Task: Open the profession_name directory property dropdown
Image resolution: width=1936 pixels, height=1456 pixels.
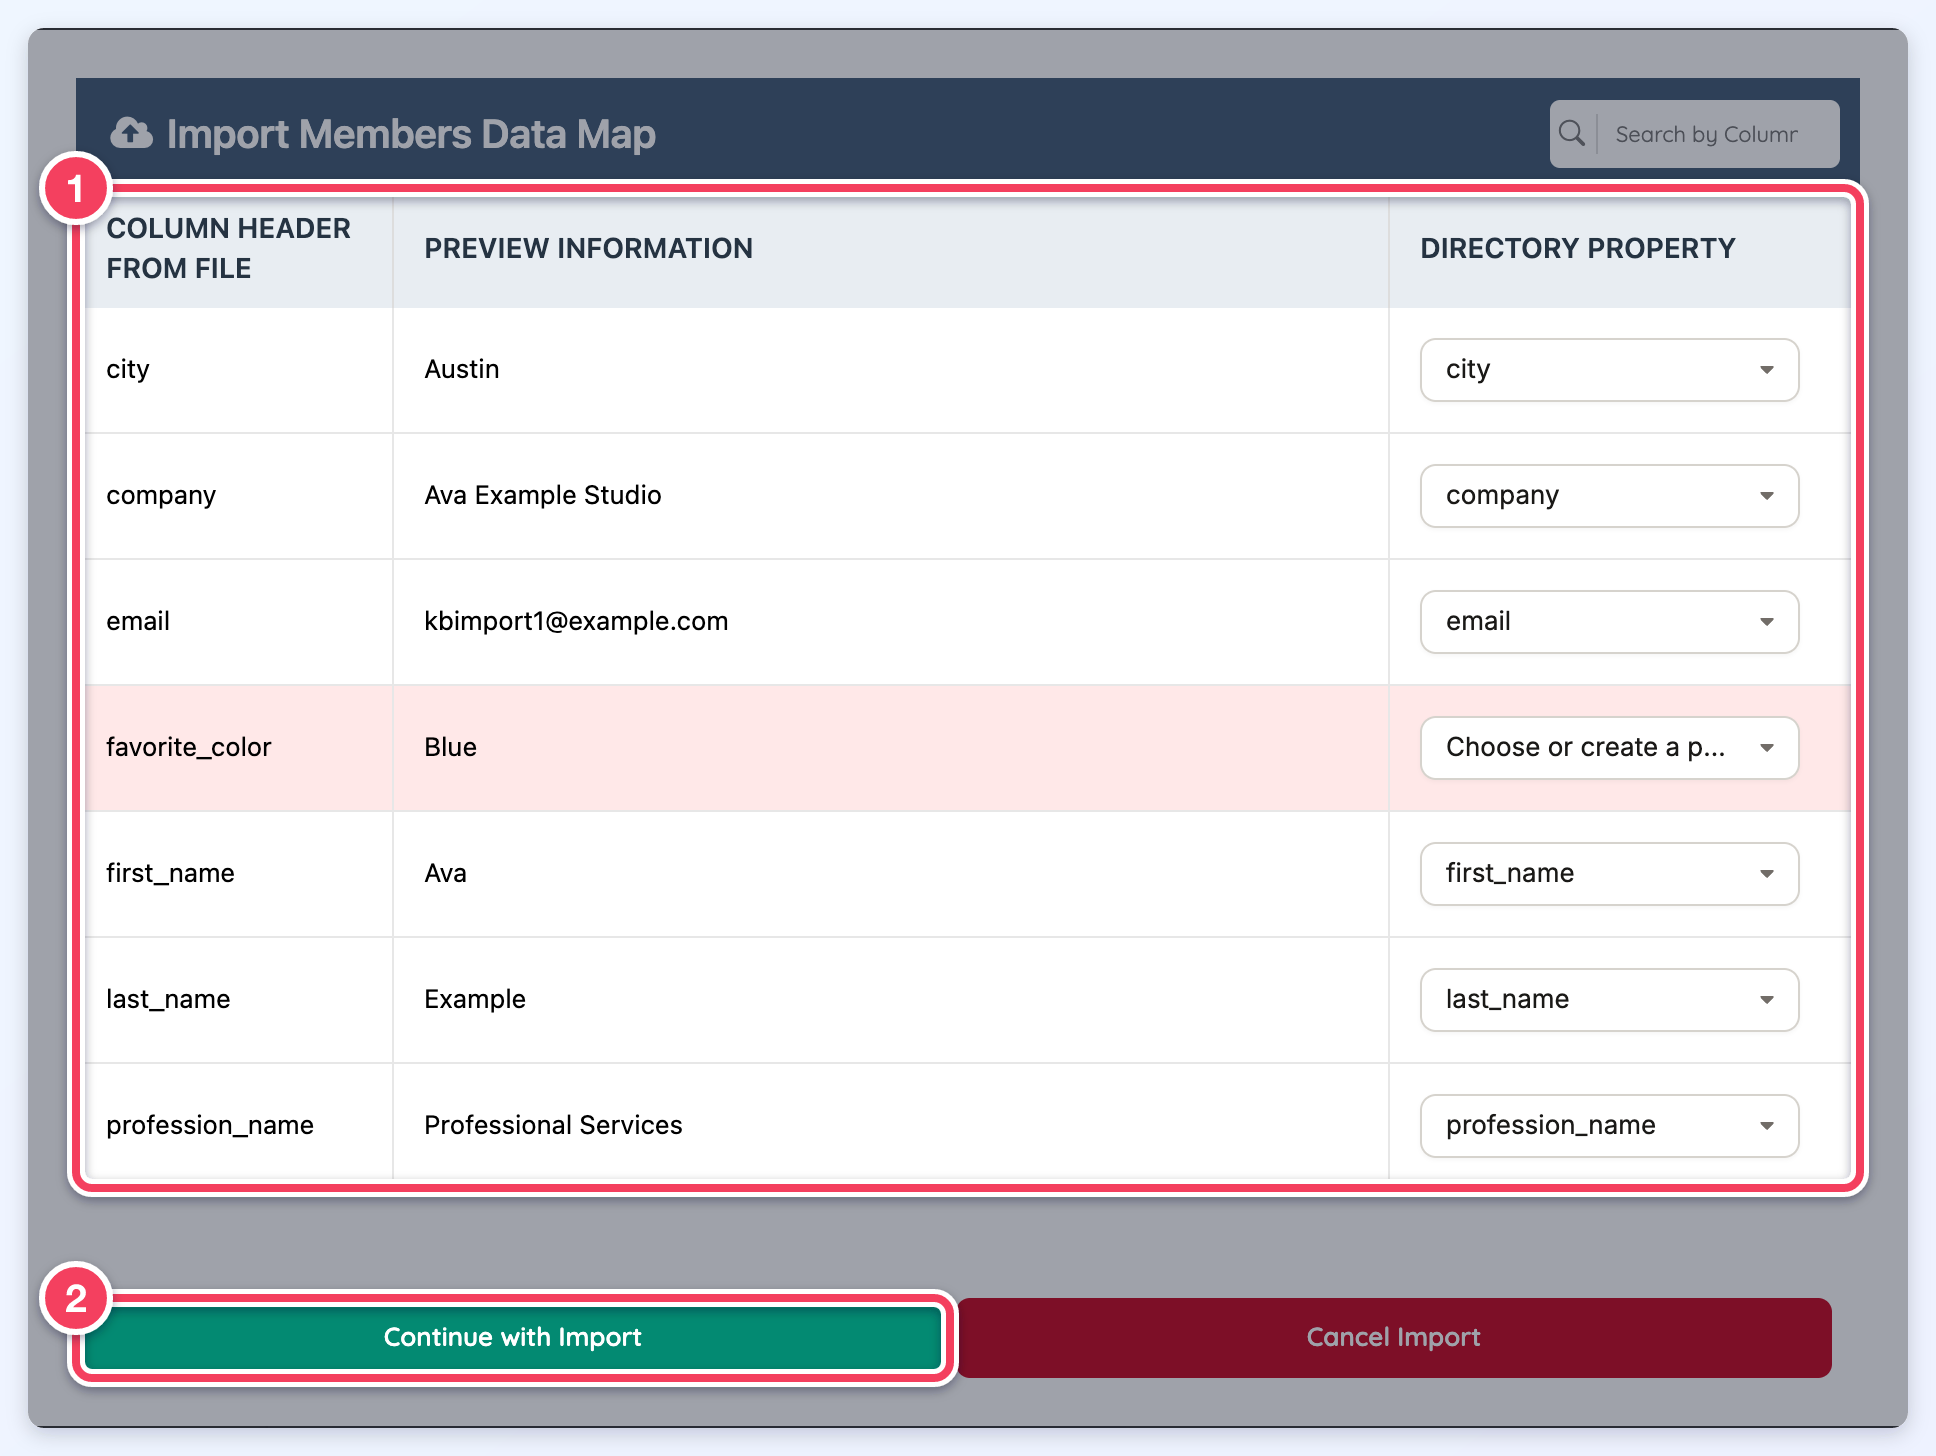Action: tap(1609, 1126)
